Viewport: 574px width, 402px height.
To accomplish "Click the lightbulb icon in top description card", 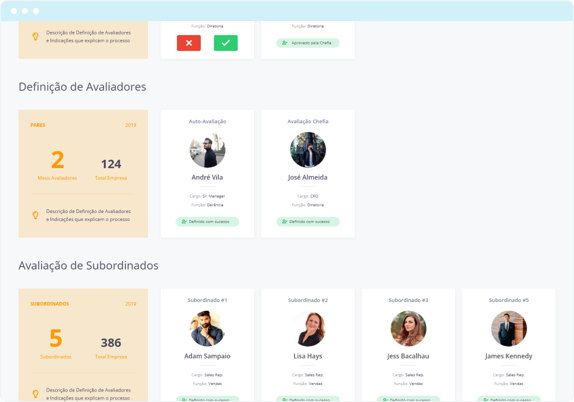I will pos(36,36).
